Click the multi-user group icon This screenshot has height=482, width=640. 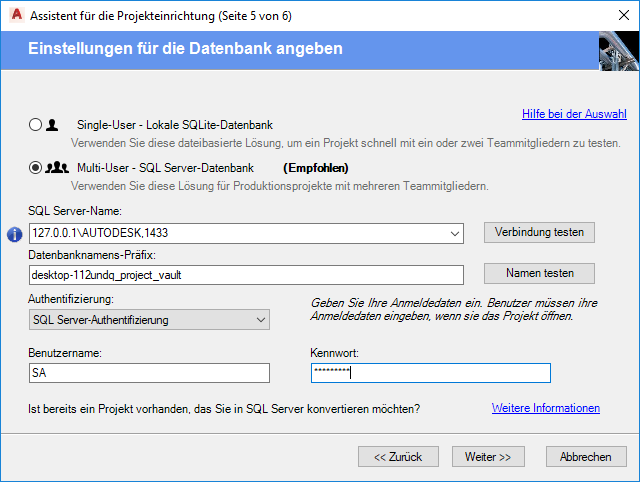(x=57, y=167)
